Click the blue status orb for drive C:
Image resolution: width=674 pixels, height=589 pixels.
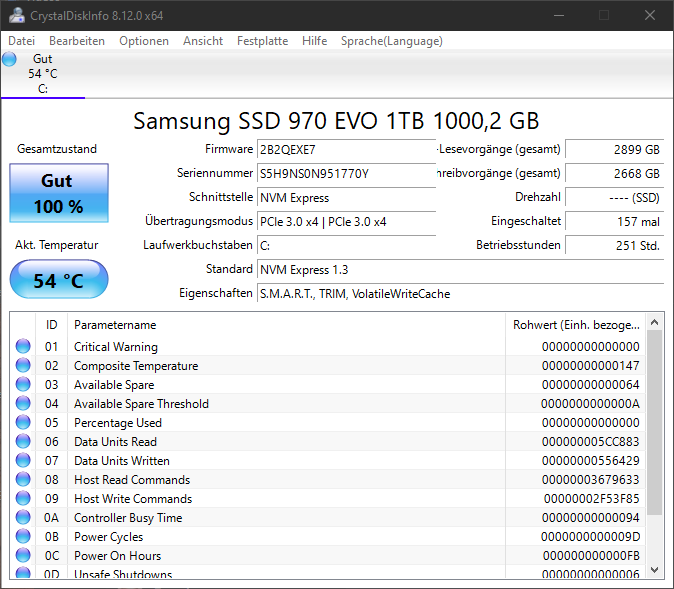pos(9,59)
